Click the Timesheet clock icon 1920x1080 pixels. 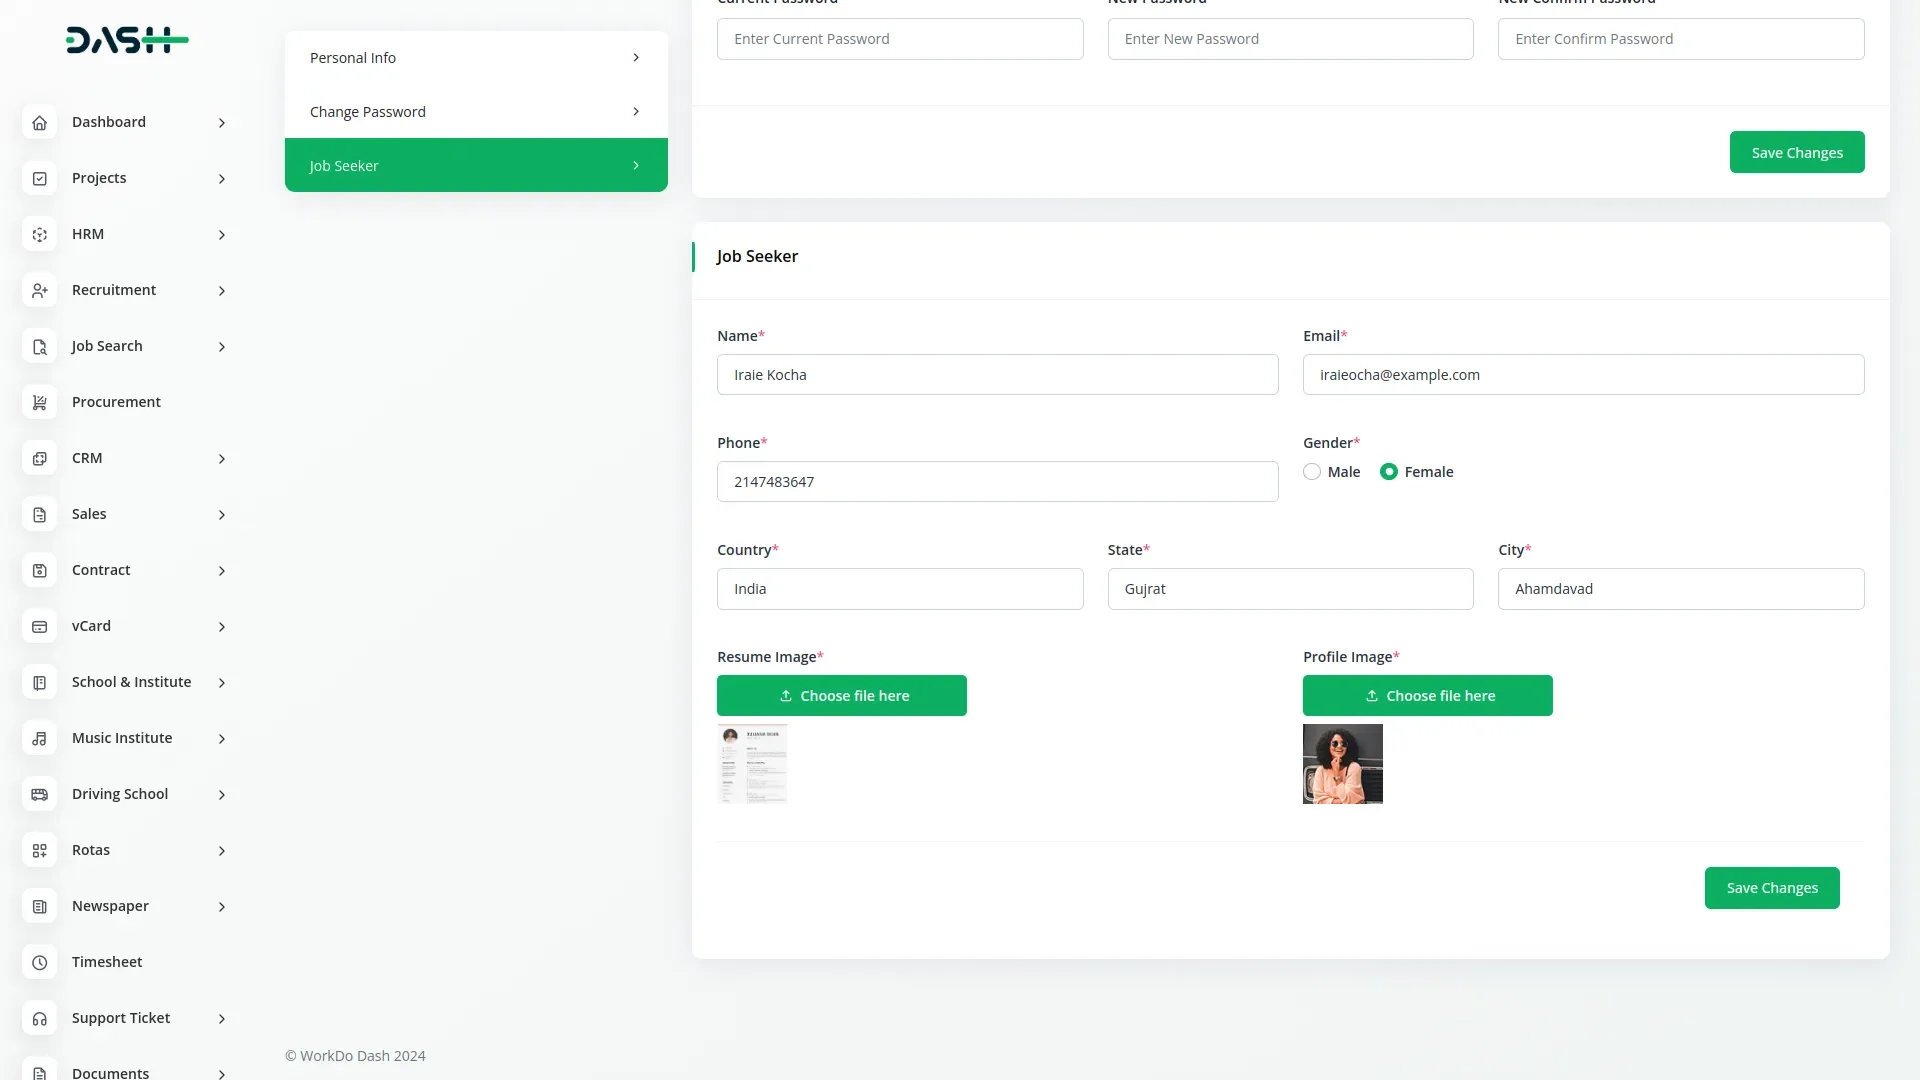pos(40,962)
